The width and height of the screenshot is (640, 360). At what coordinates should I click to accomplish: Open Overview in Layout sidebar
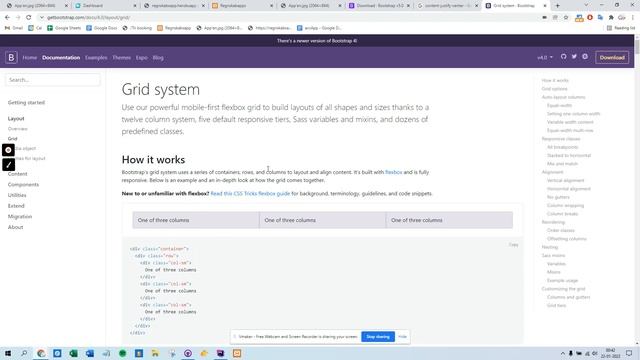coord(18,129)
